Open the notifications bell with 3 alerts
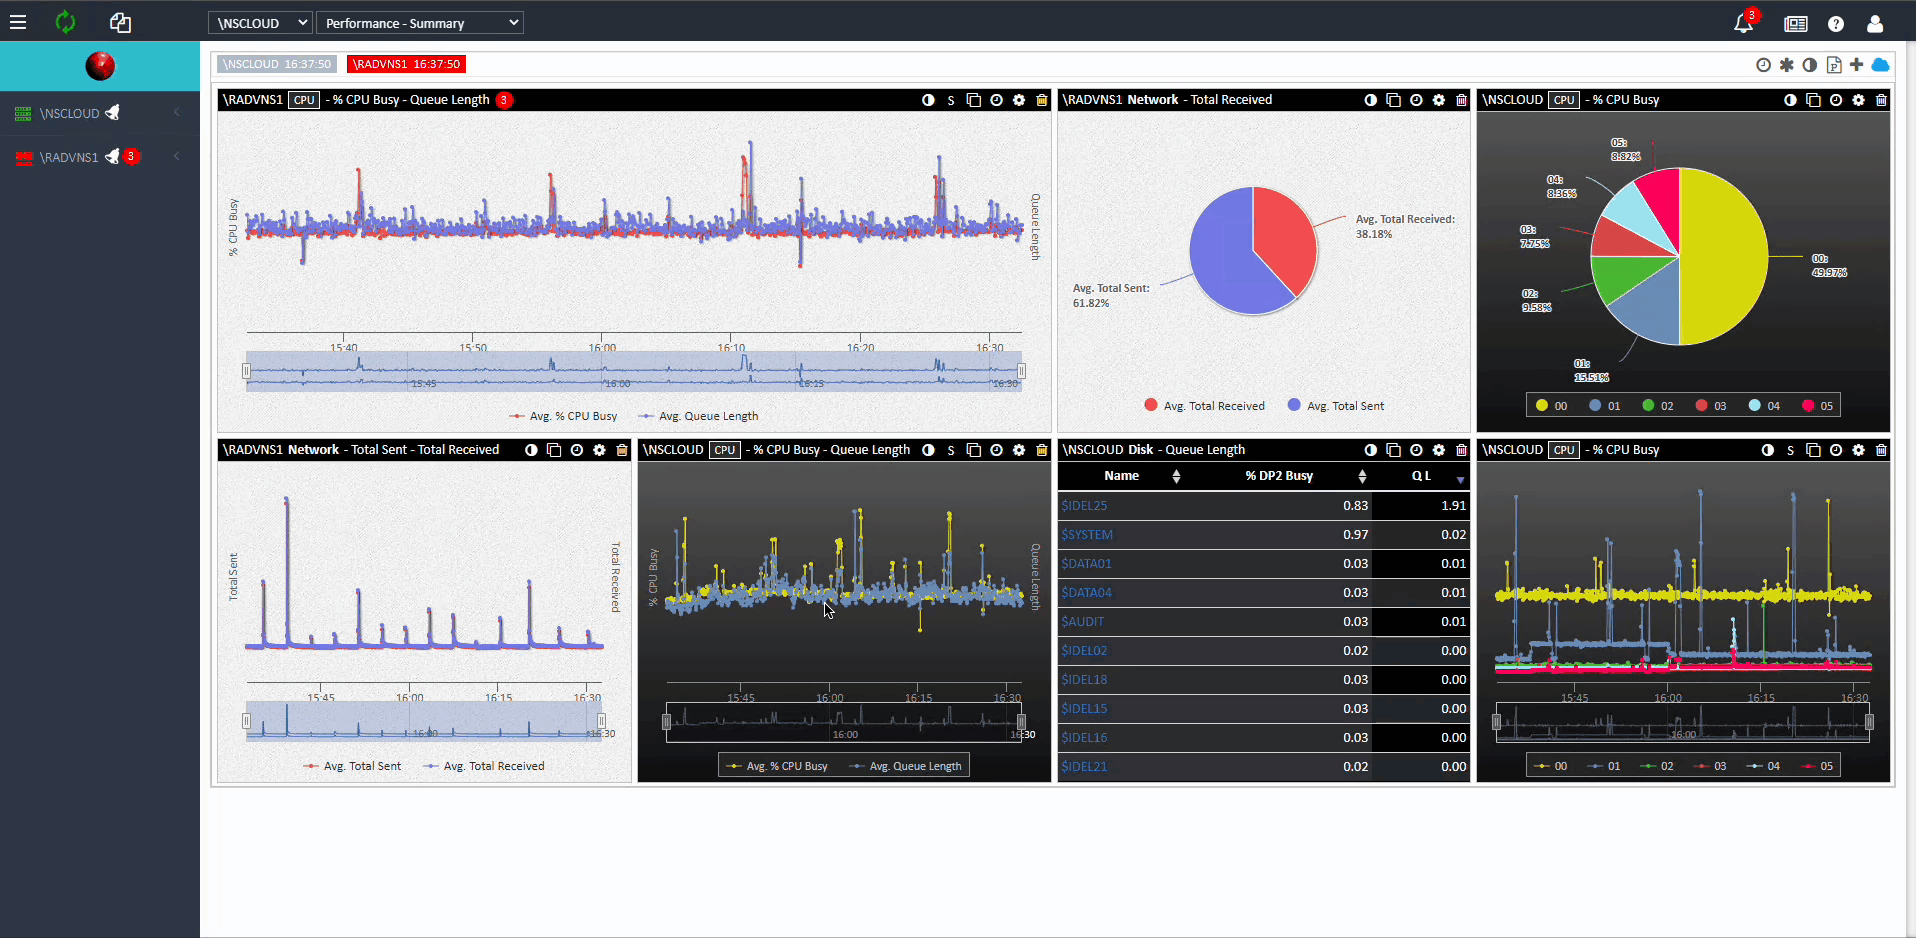1916x938 pixels. tap(1743, 23)
